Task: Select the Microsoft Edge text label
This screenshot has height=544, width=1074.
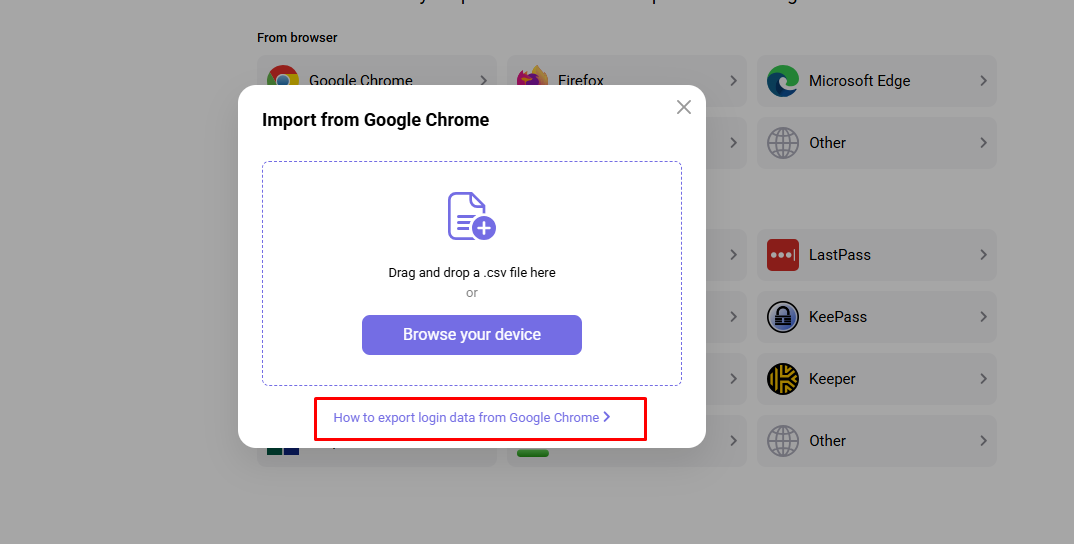Action: (859, 81)
